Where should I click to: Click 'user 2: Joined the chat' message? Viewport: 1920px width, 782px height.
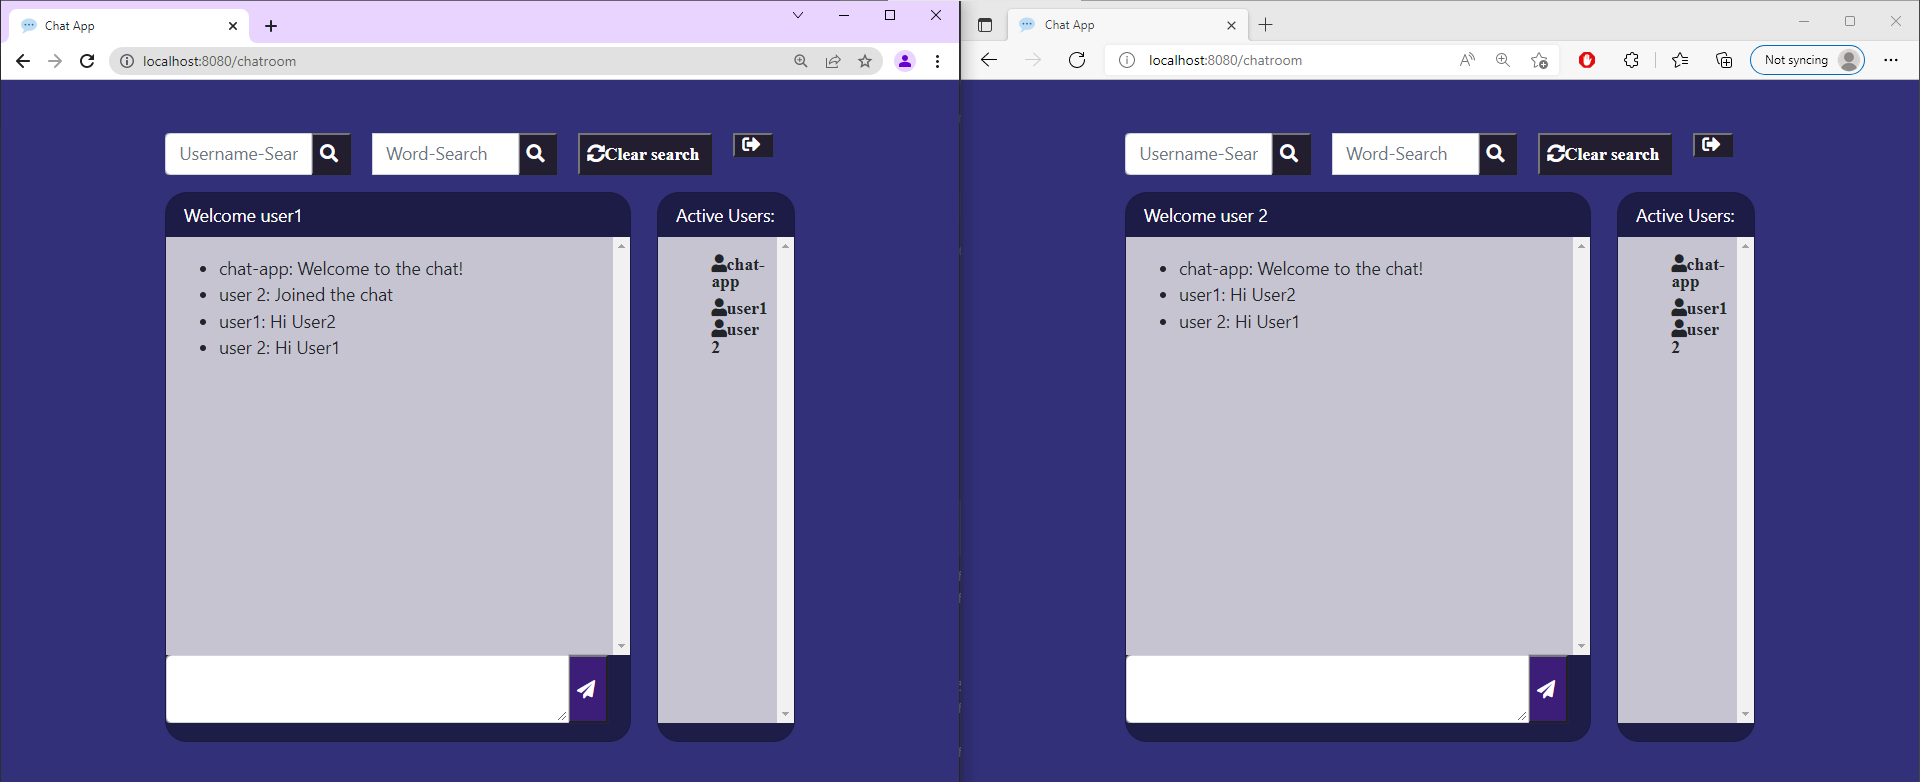(x=306, y=295)
